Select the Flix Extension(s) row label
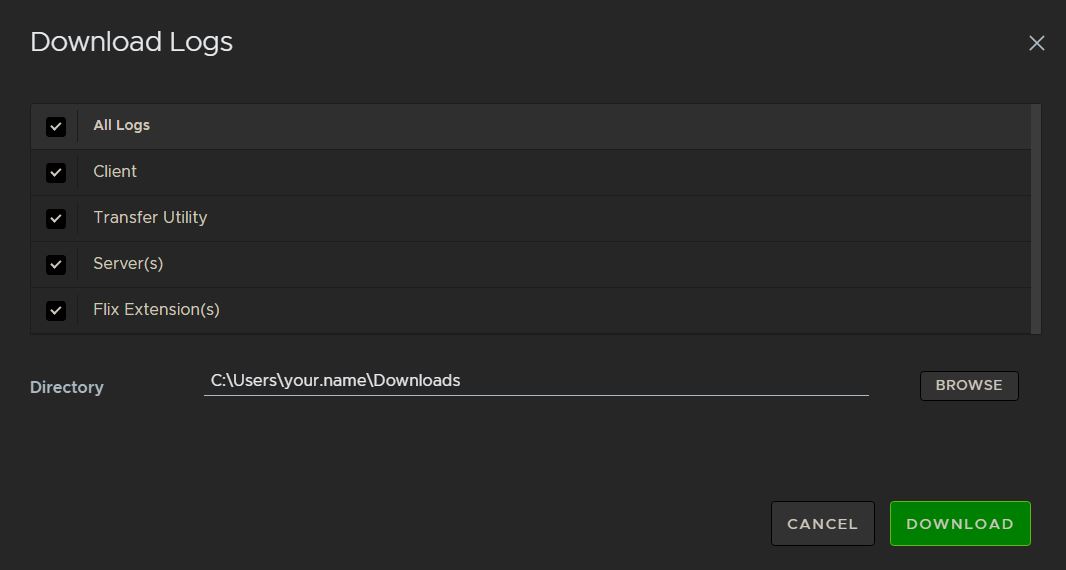 pyautogui.click(x=156, y=309)
